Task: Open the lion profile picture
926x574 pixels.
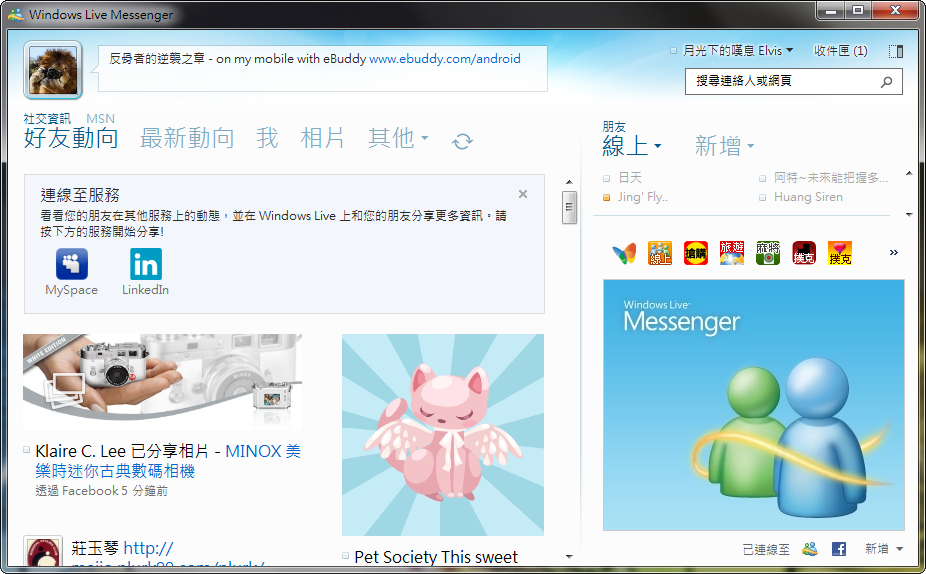Action: tap(53, 70)
